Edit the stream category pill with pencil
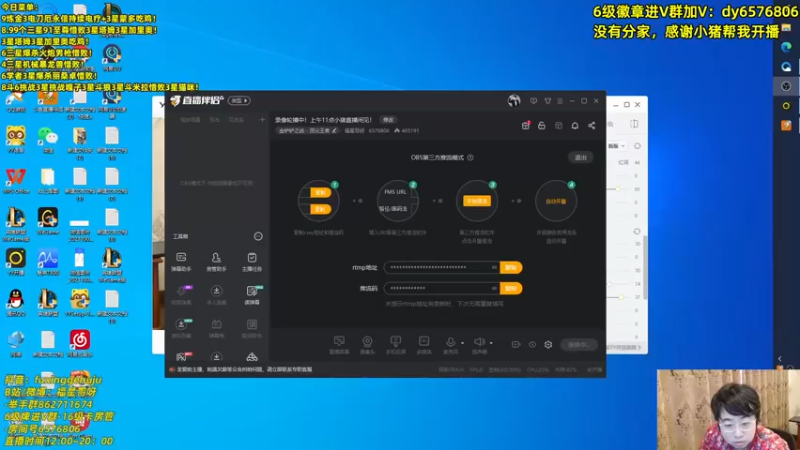Screen dimensions: 800x450 [x=308, y=131]
